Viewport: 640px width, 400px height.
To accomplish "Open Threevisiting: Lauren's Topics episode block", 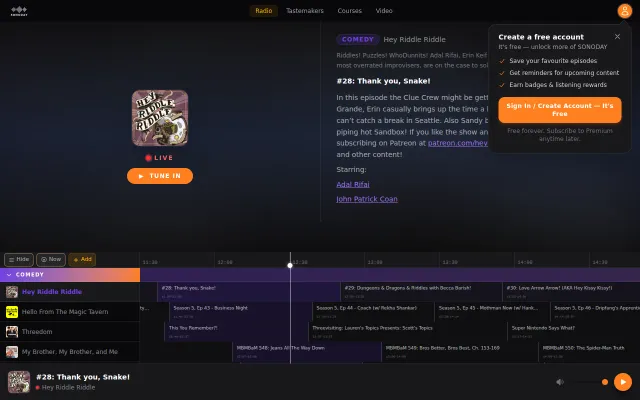I will point(408,332).
